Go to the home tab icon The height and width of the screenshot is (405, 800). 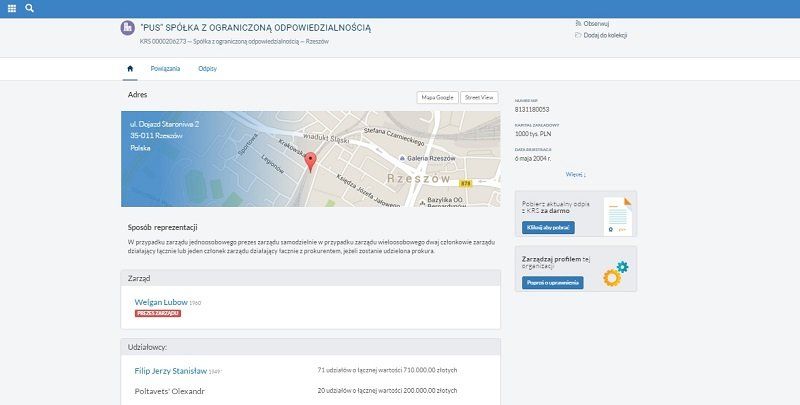129,69
